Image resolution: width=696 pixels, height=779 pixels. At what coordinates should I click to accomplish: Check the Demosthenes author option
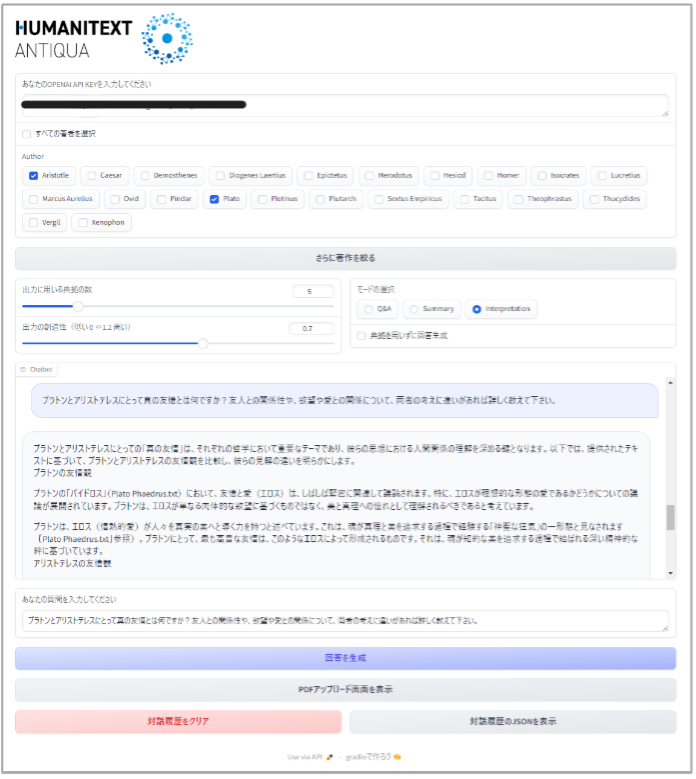tap(145, 176)
